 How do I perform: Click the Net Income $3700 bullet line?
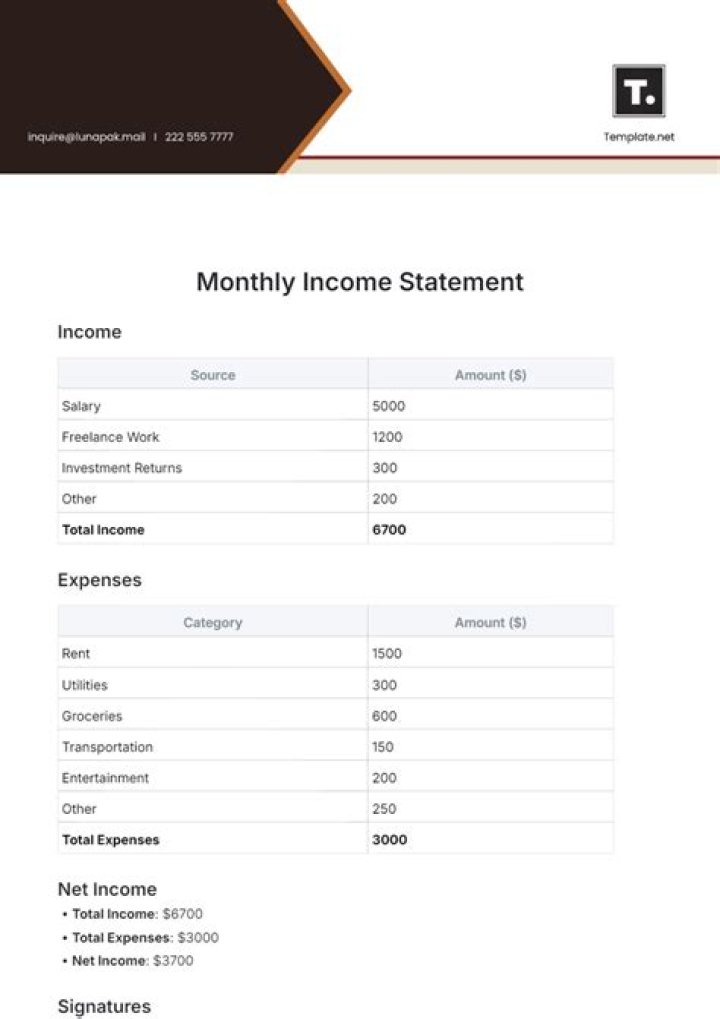133,961
